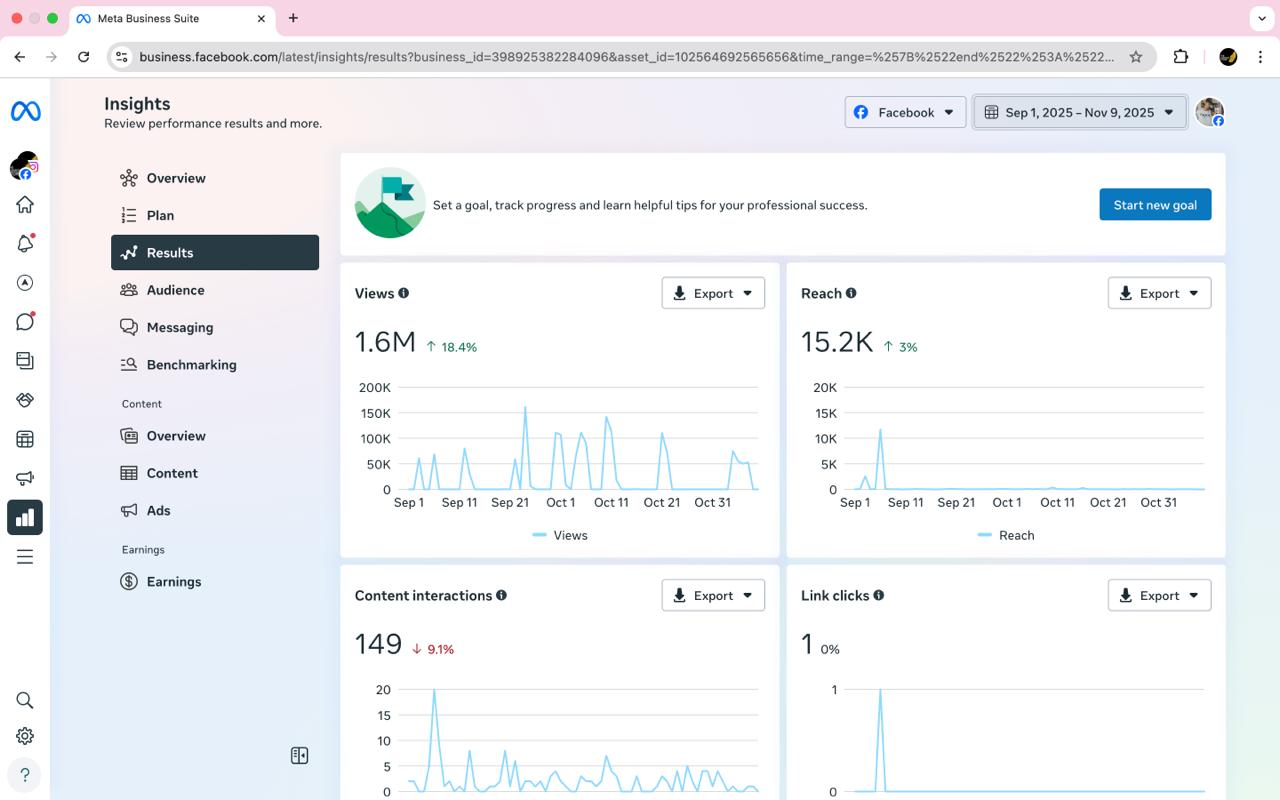Click the Views info icon
The width and height of the screenshot is (1280, 800).
pyautogui.click(x=404, y=293)
